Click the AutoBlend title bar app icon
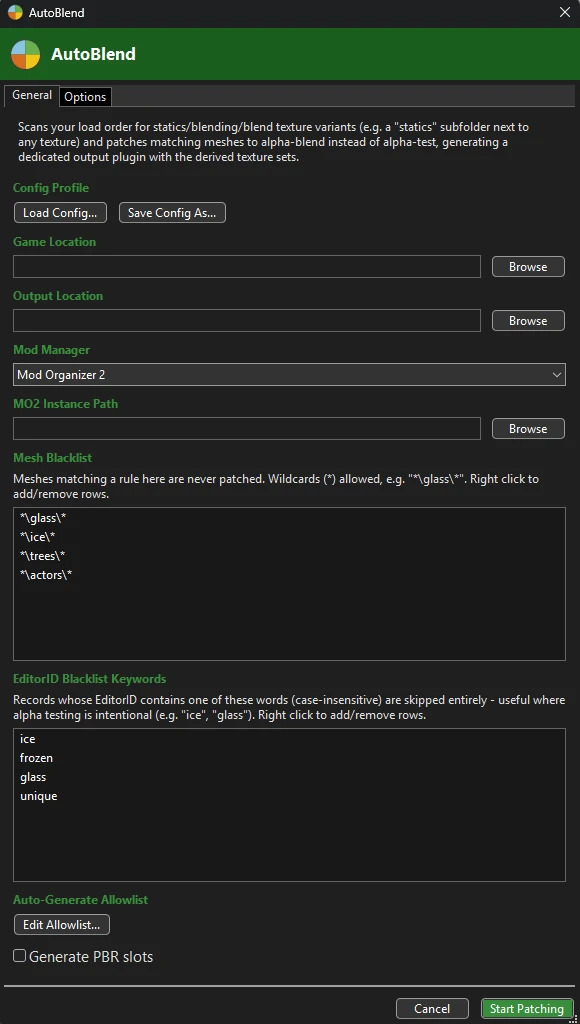 point(14,12)
